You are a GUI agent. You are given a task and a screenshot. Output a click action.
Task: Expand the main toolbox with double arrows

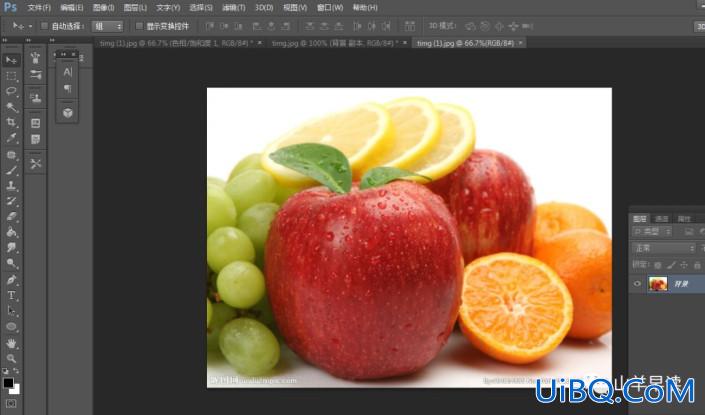tap(5, 40)
